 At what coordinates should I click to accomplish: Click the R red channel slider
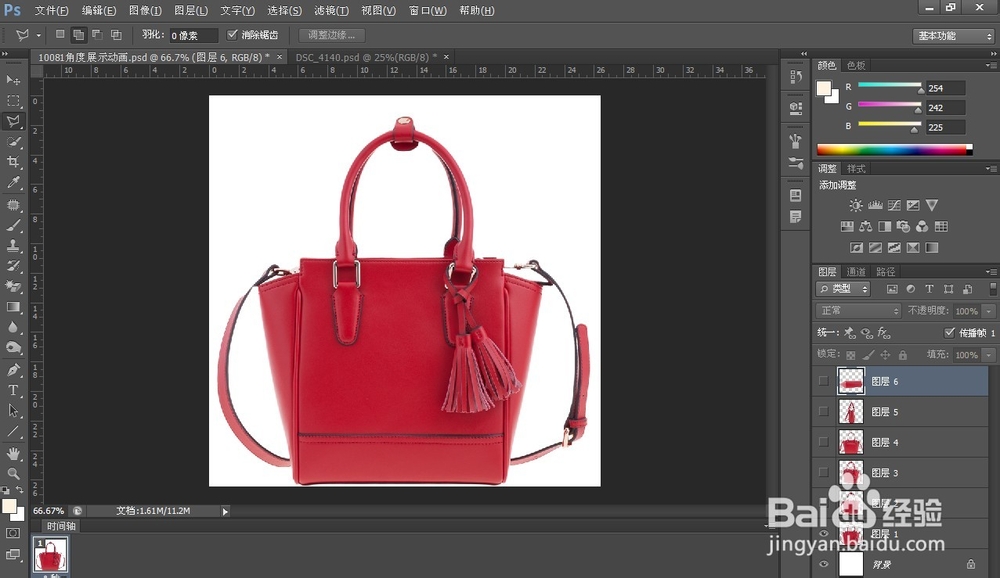click(890, 86)
